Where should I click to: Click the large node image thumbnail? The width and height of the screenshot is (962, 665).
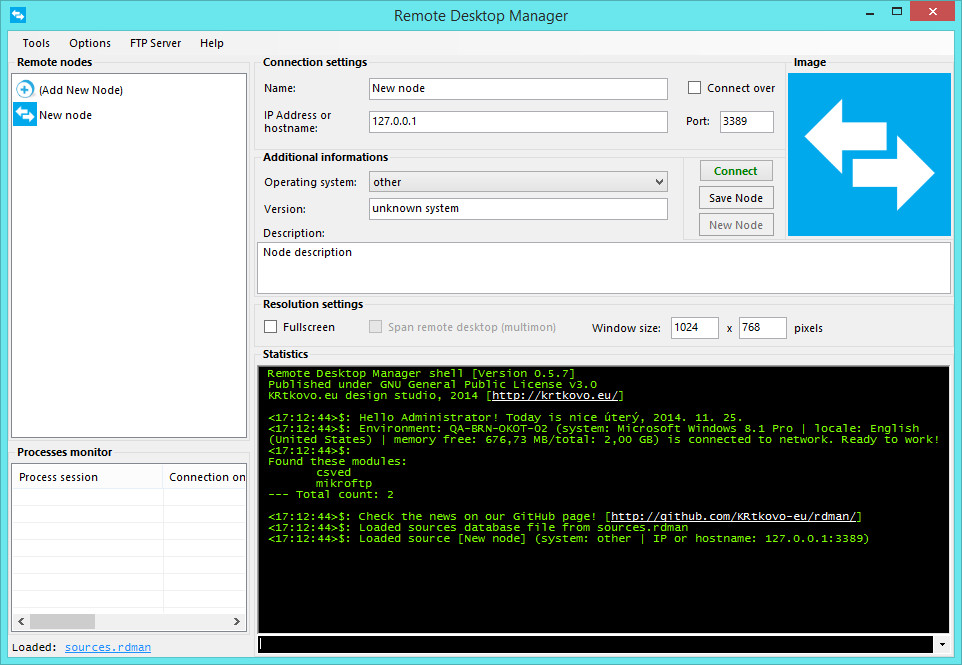point(869,155)
